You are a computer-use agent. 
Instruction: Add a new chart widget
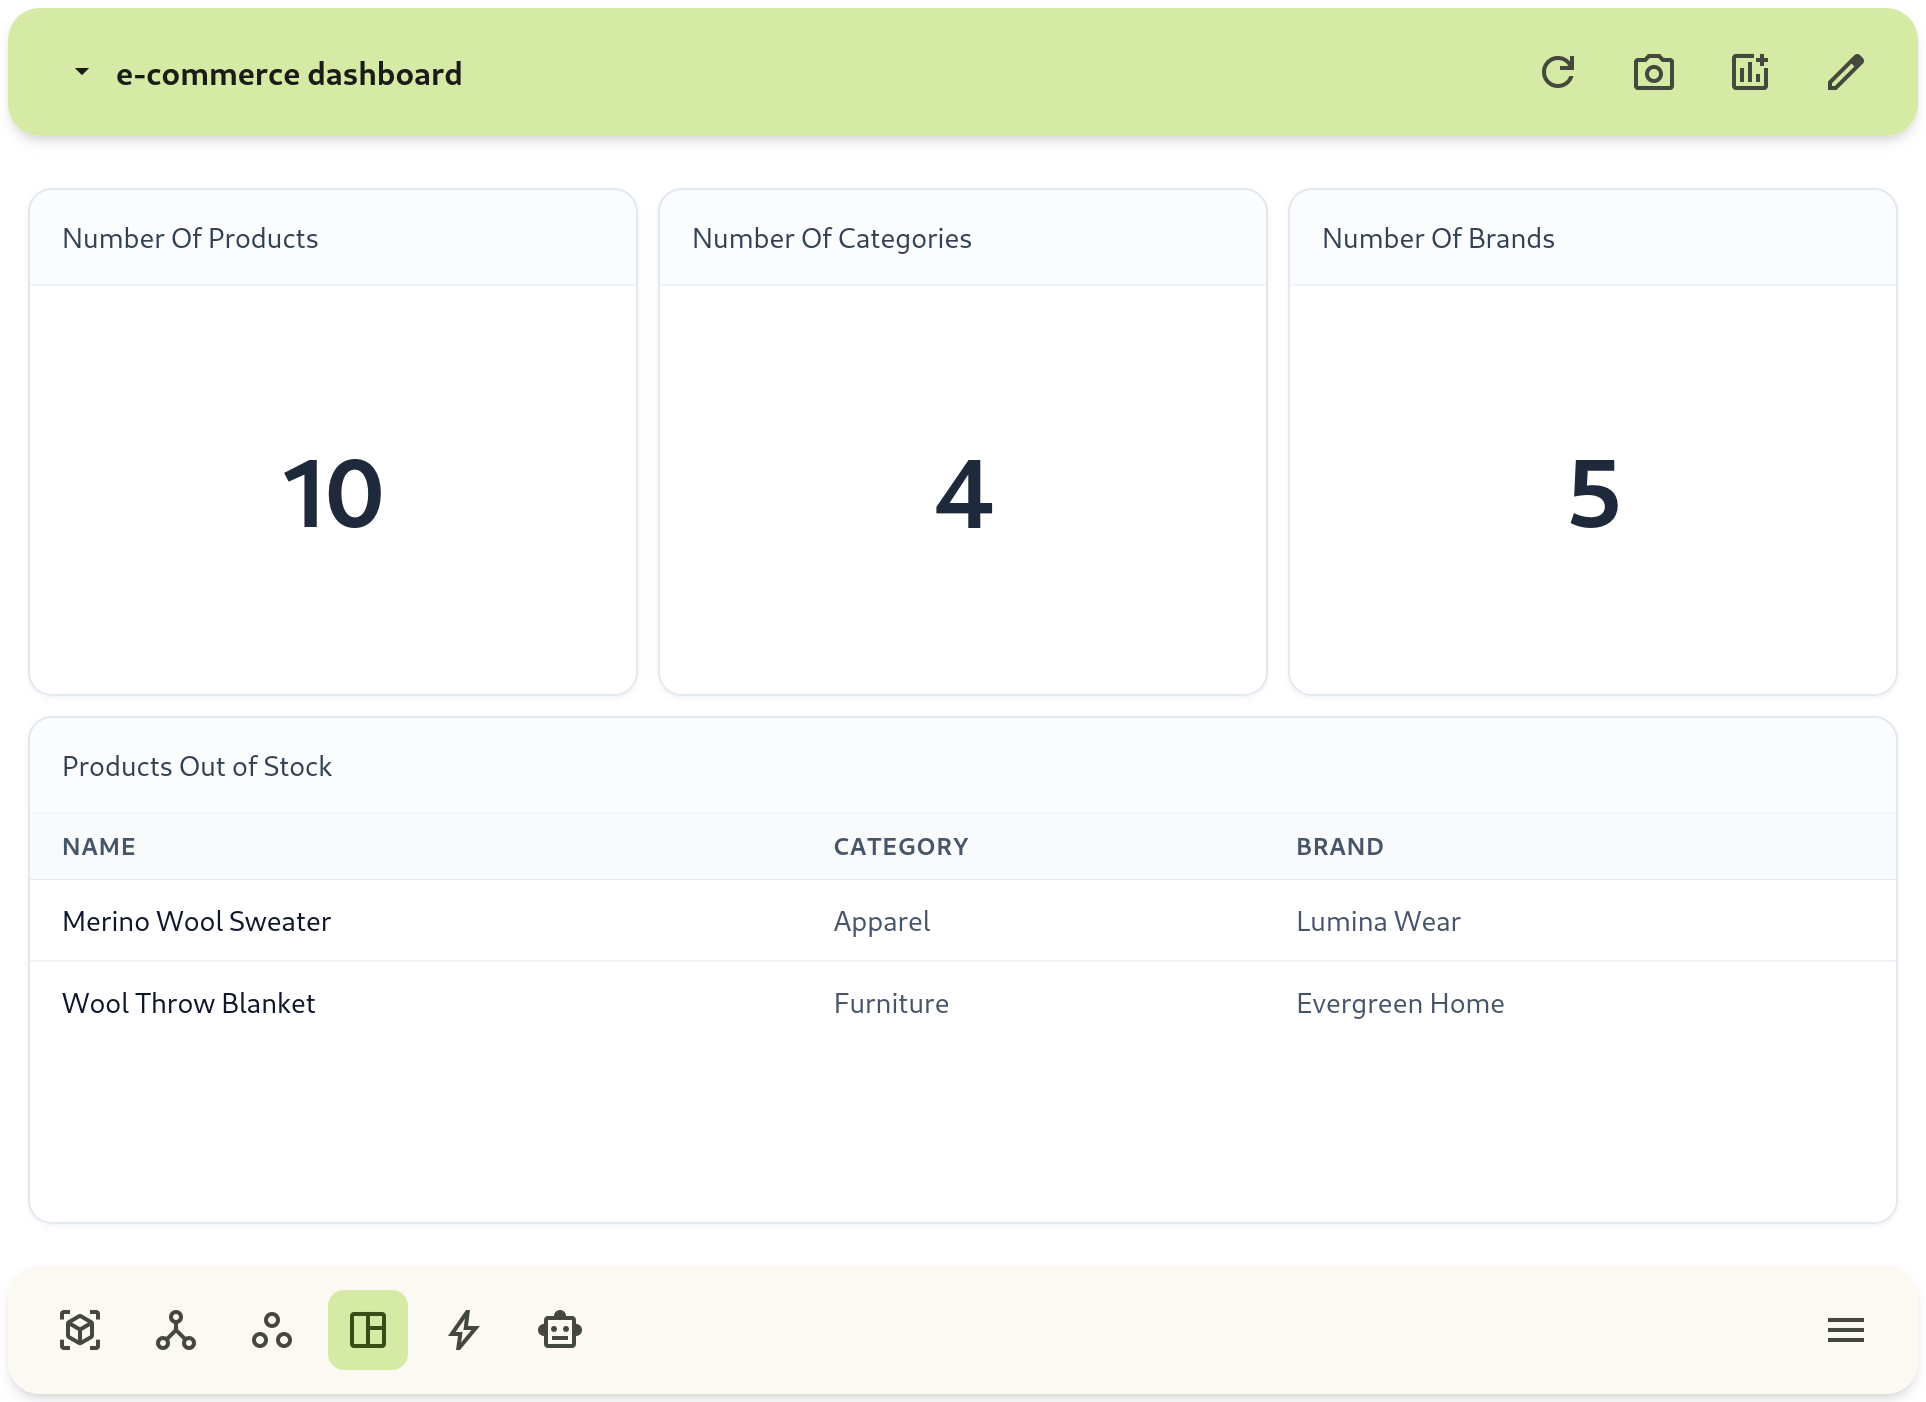tap(1749, 71)
